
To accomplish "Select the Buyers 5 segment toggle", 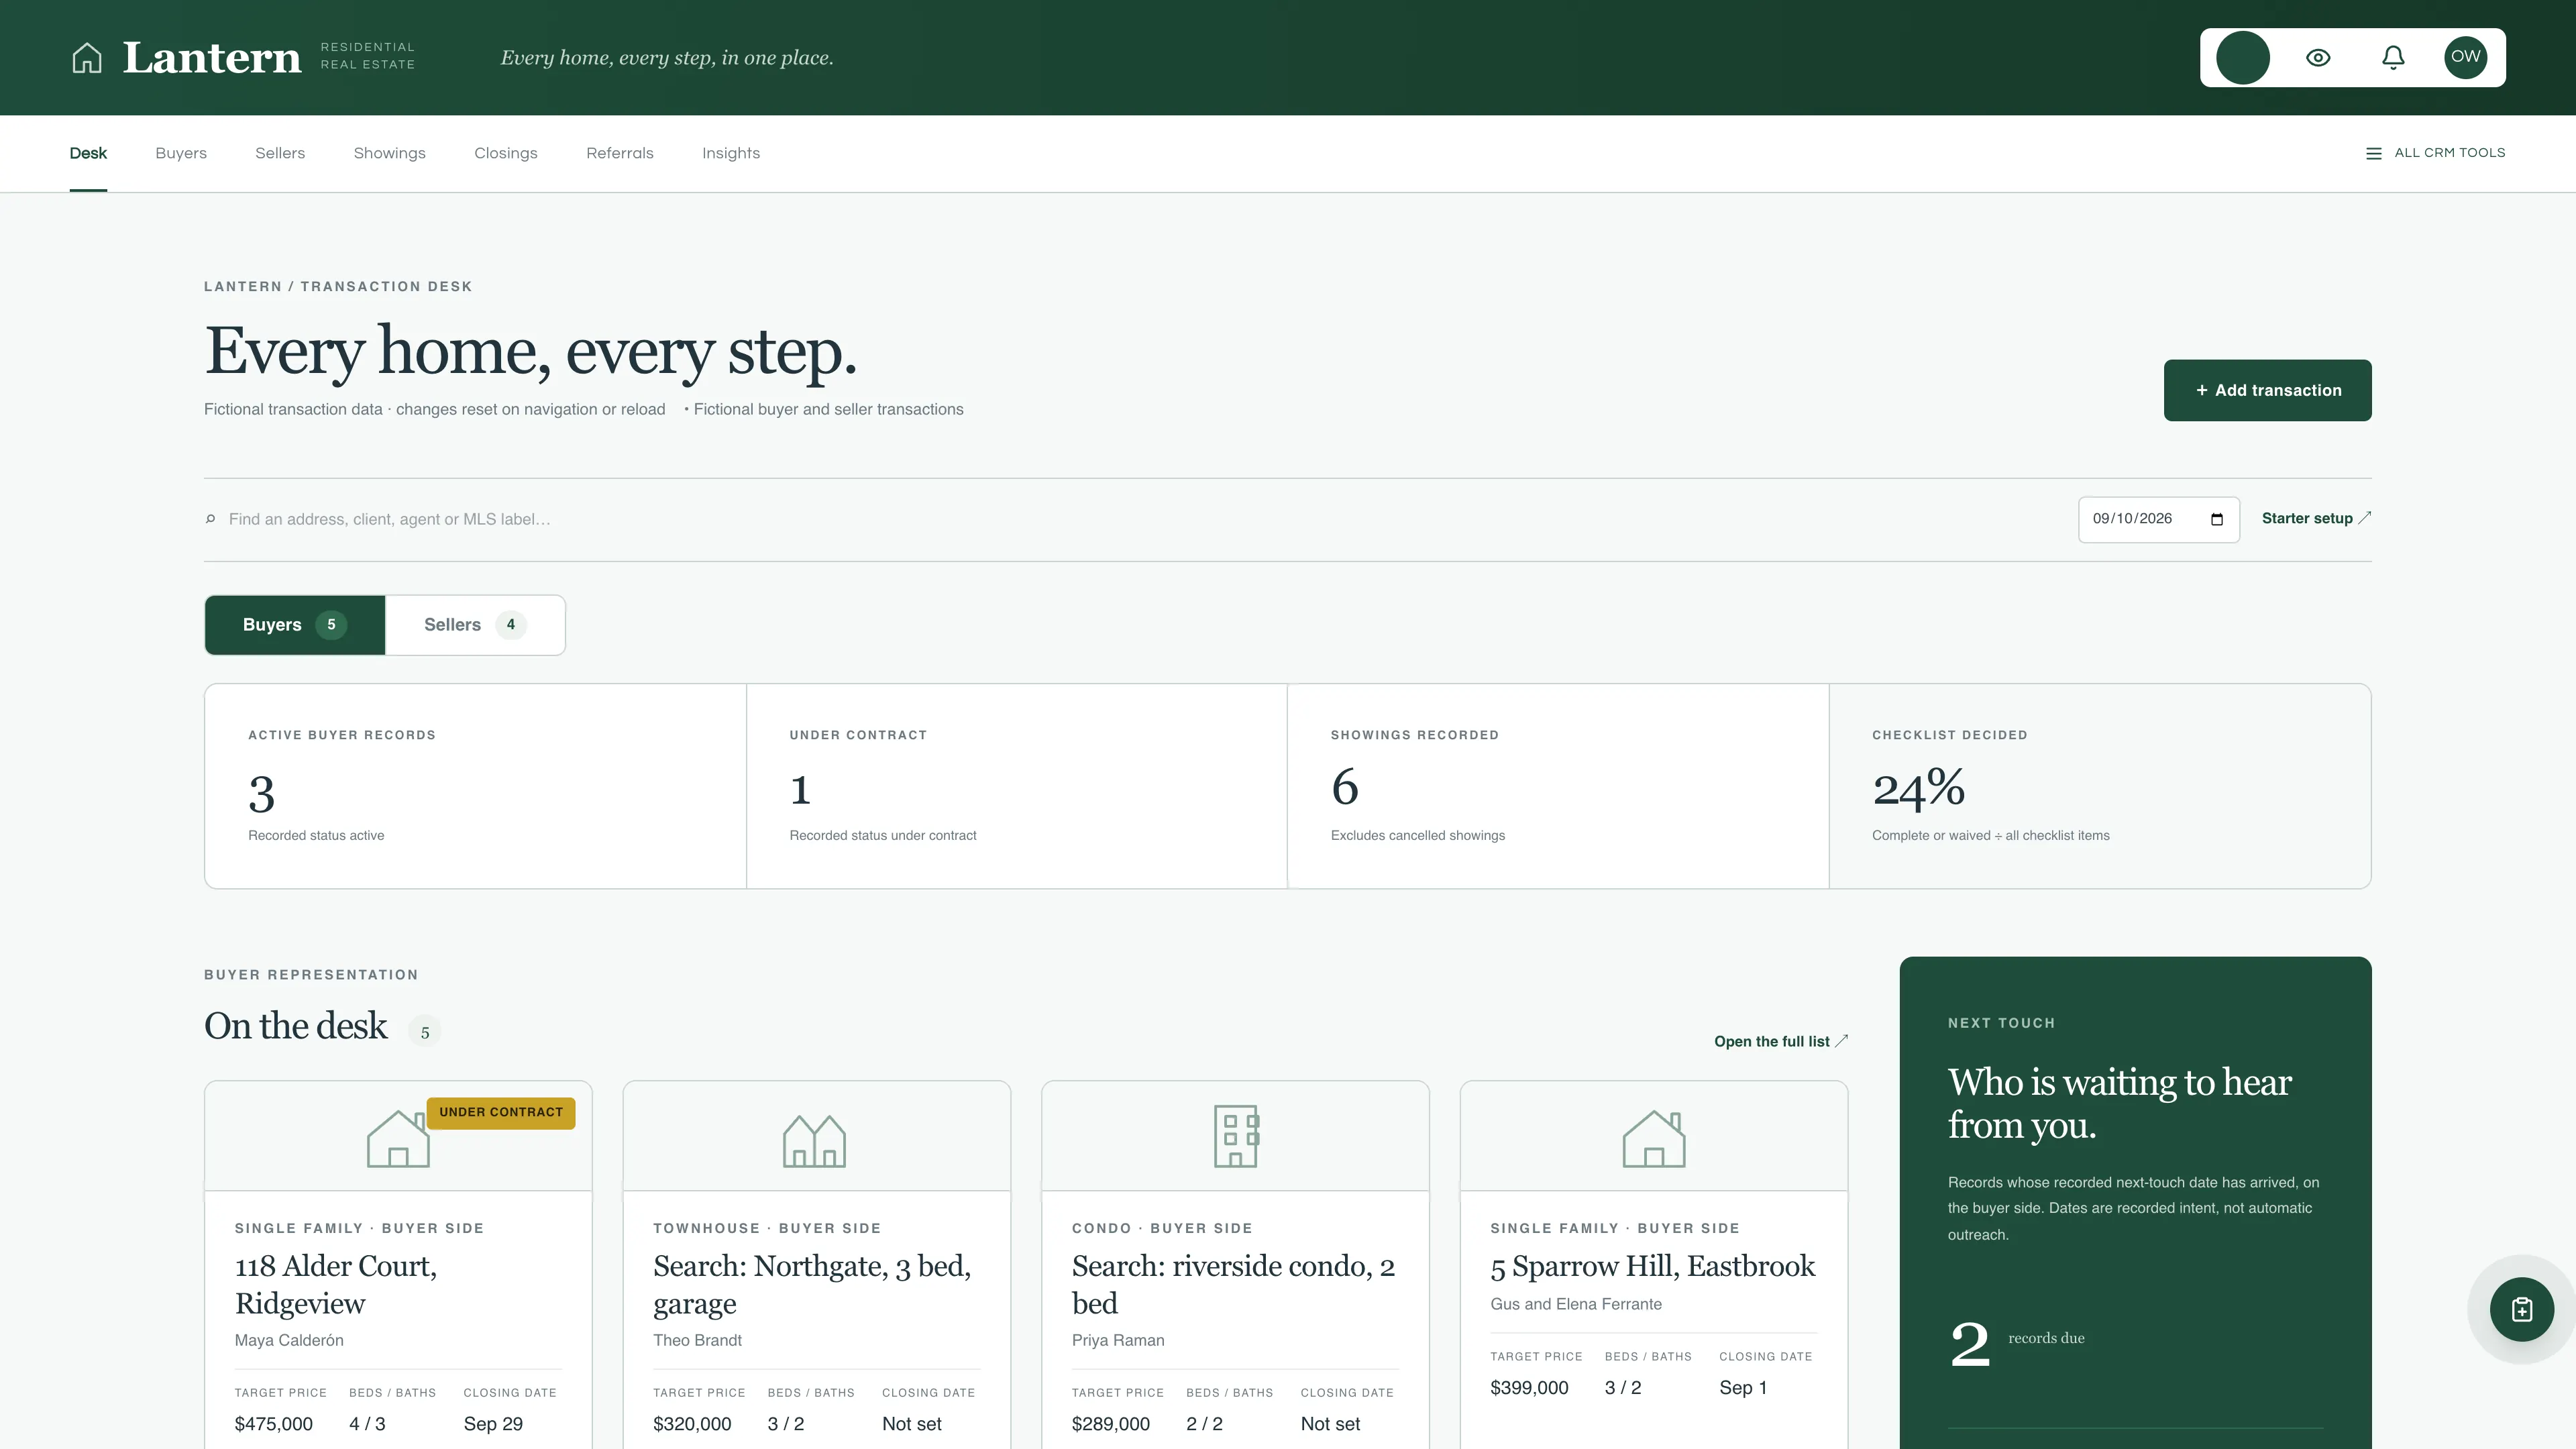I will click(295, 625).
